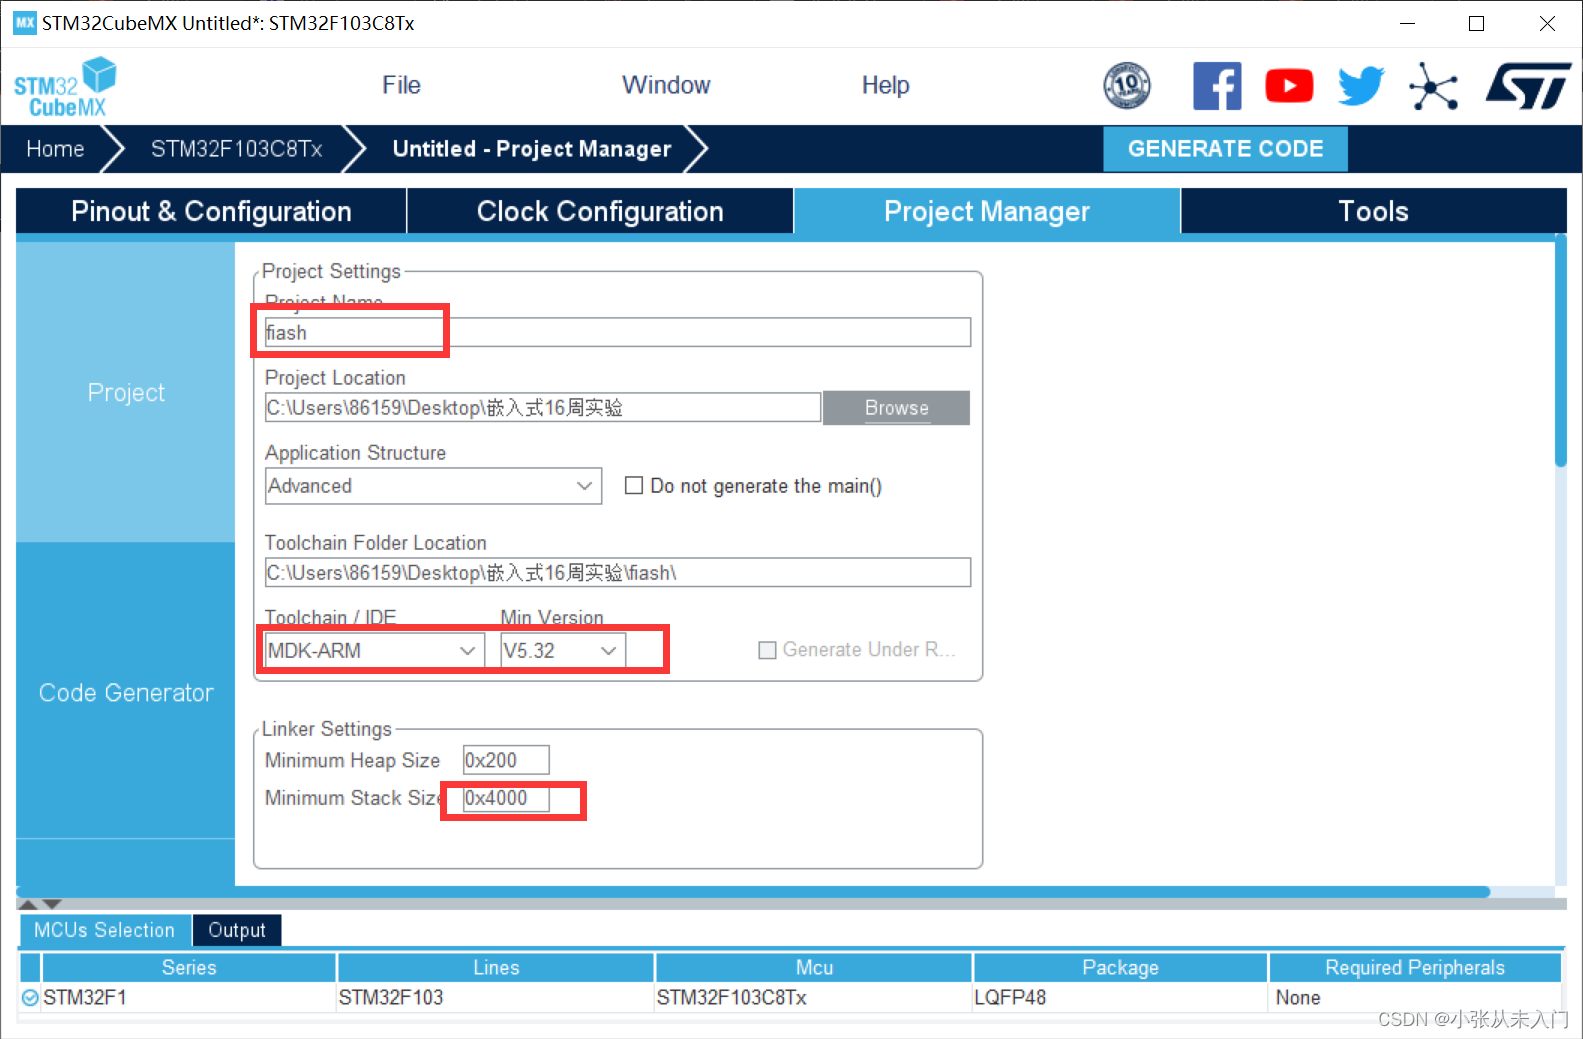Click the Minimum Heap Size field
Image resolution: width=1583 pixels, height=1039 pixels.
coord(506,760)
